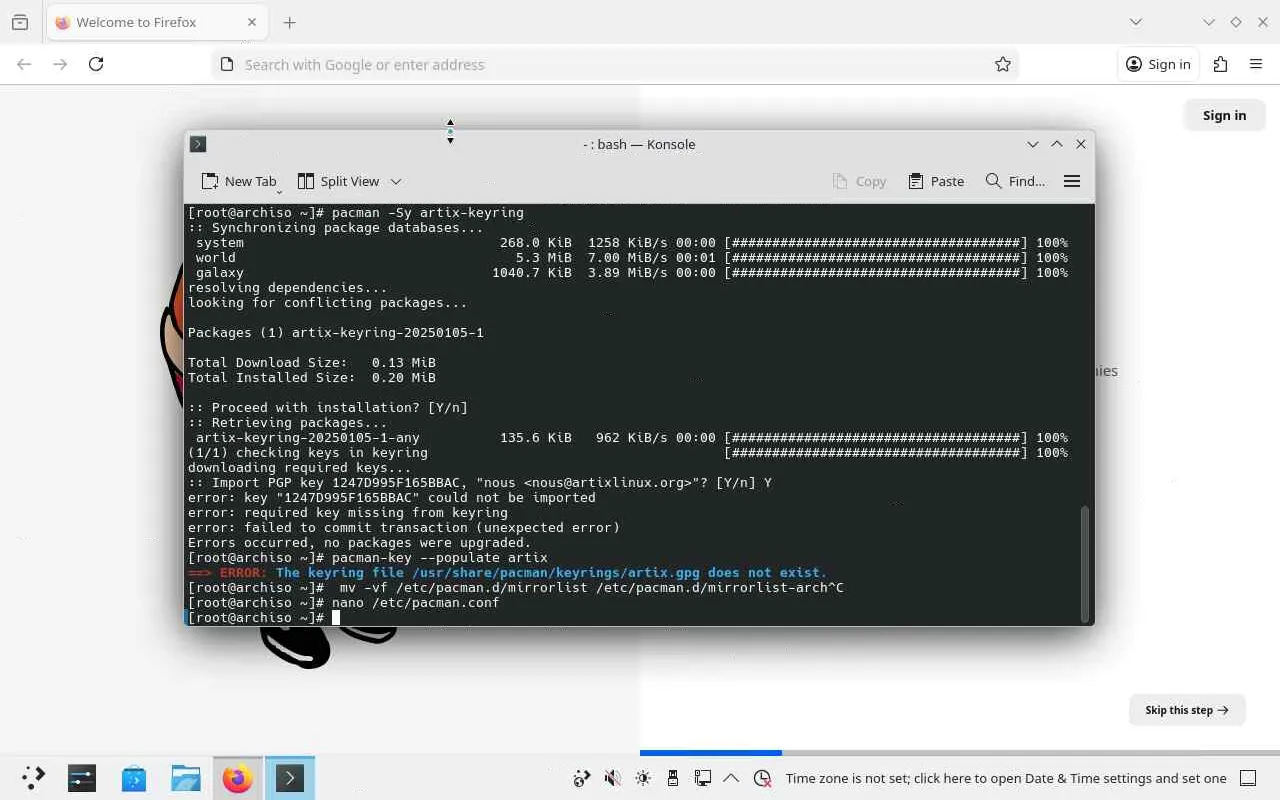
Task: Open Date & Time settings from the tray message
Action: point(1006,778)
